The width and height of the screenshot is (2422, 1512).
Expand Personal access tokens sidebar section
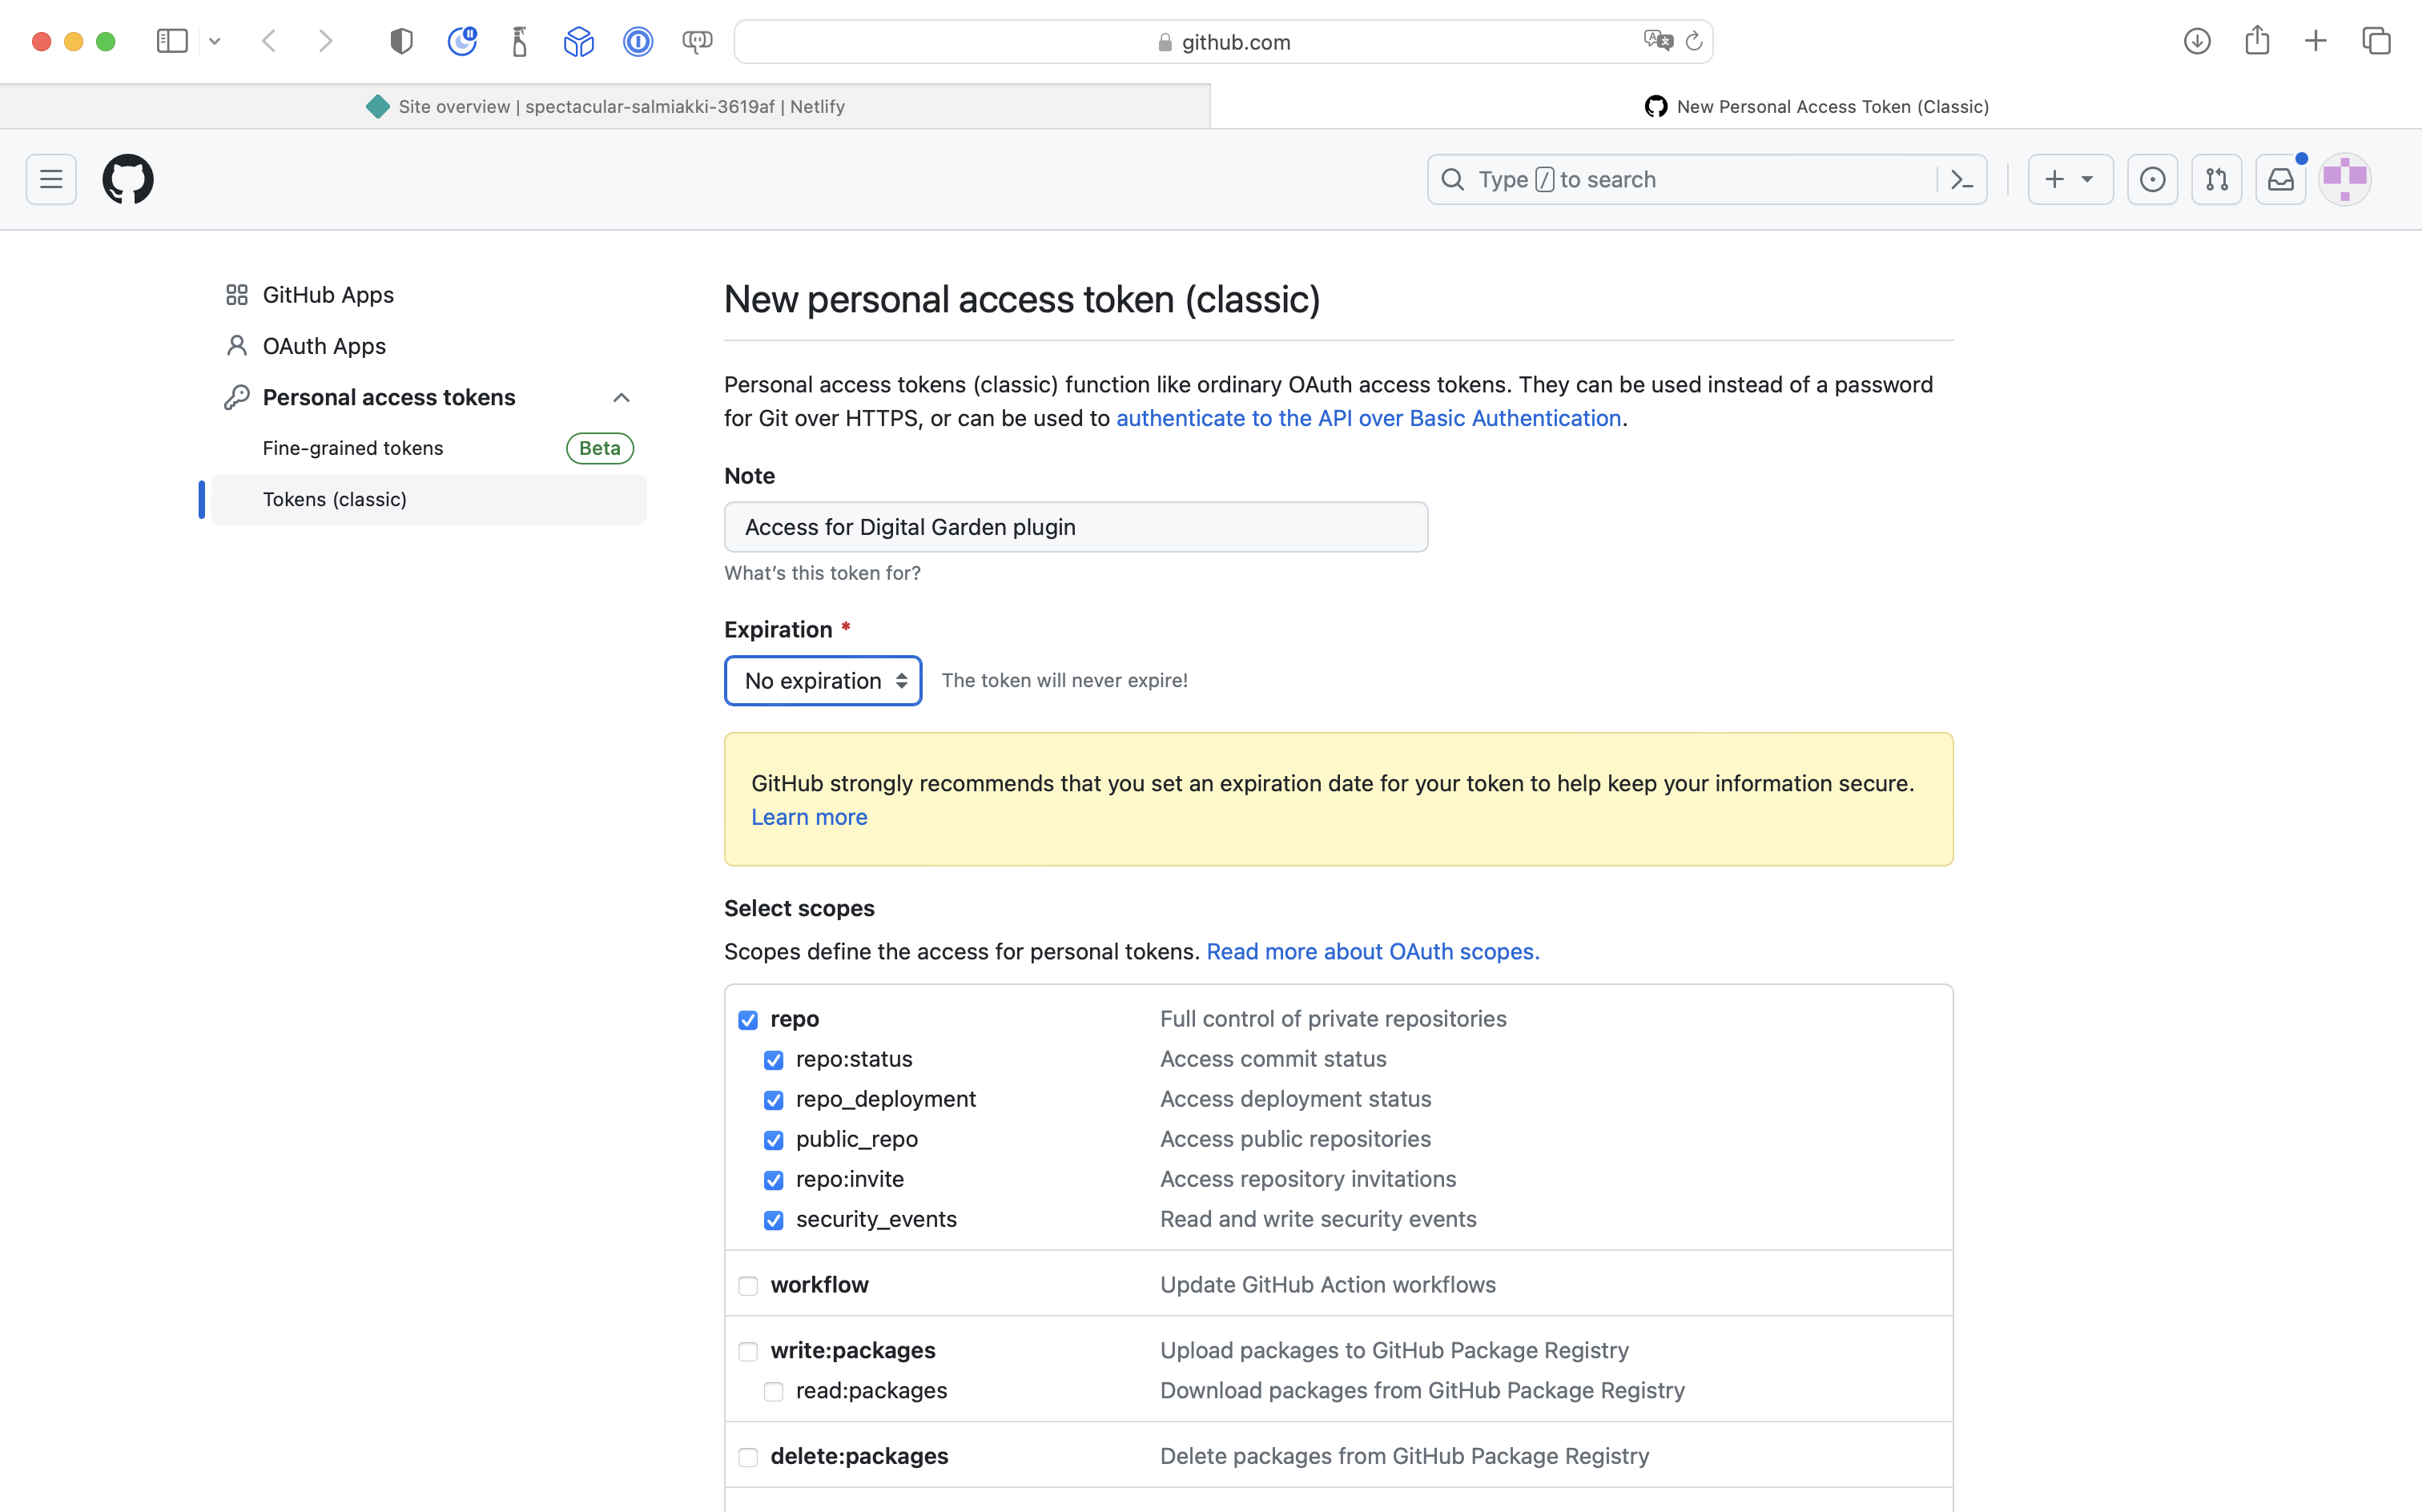coord(620,397)
